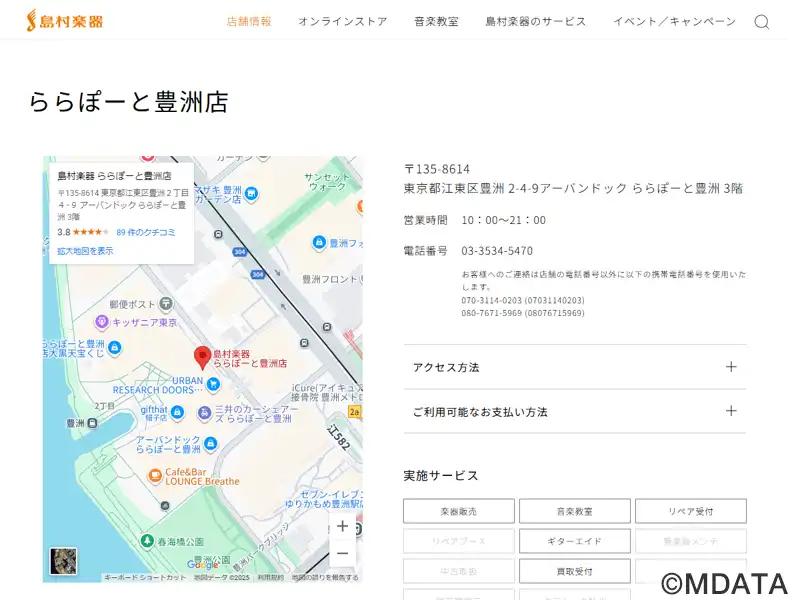Open the 音楽教室 menu
Screen dimensions: 800x600
coord(436,21)
